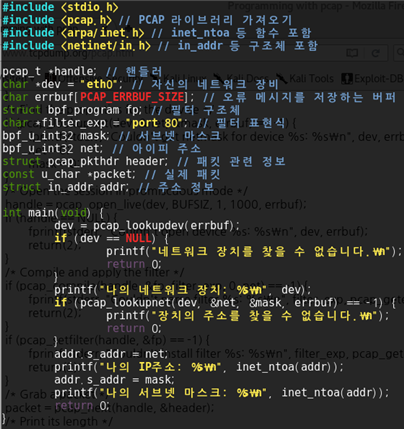The image size is (404, 433).
Task: Click the '나의 IP주소' printf line
Action: (x=199, y=367)
